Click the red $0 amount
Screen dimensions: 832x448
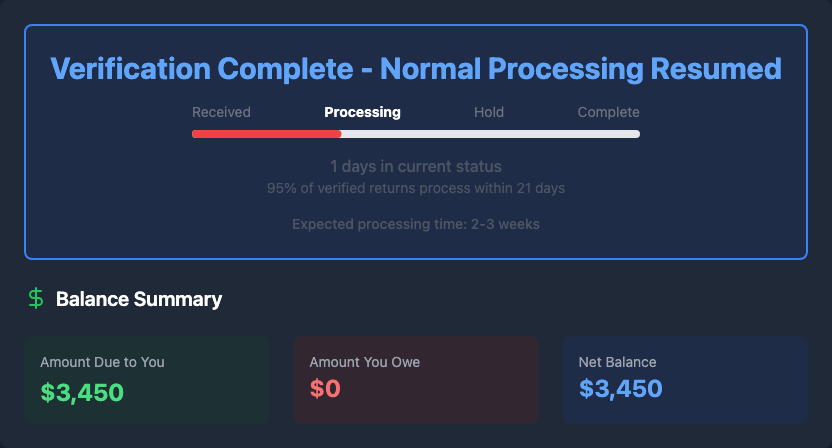coord(325,390)
